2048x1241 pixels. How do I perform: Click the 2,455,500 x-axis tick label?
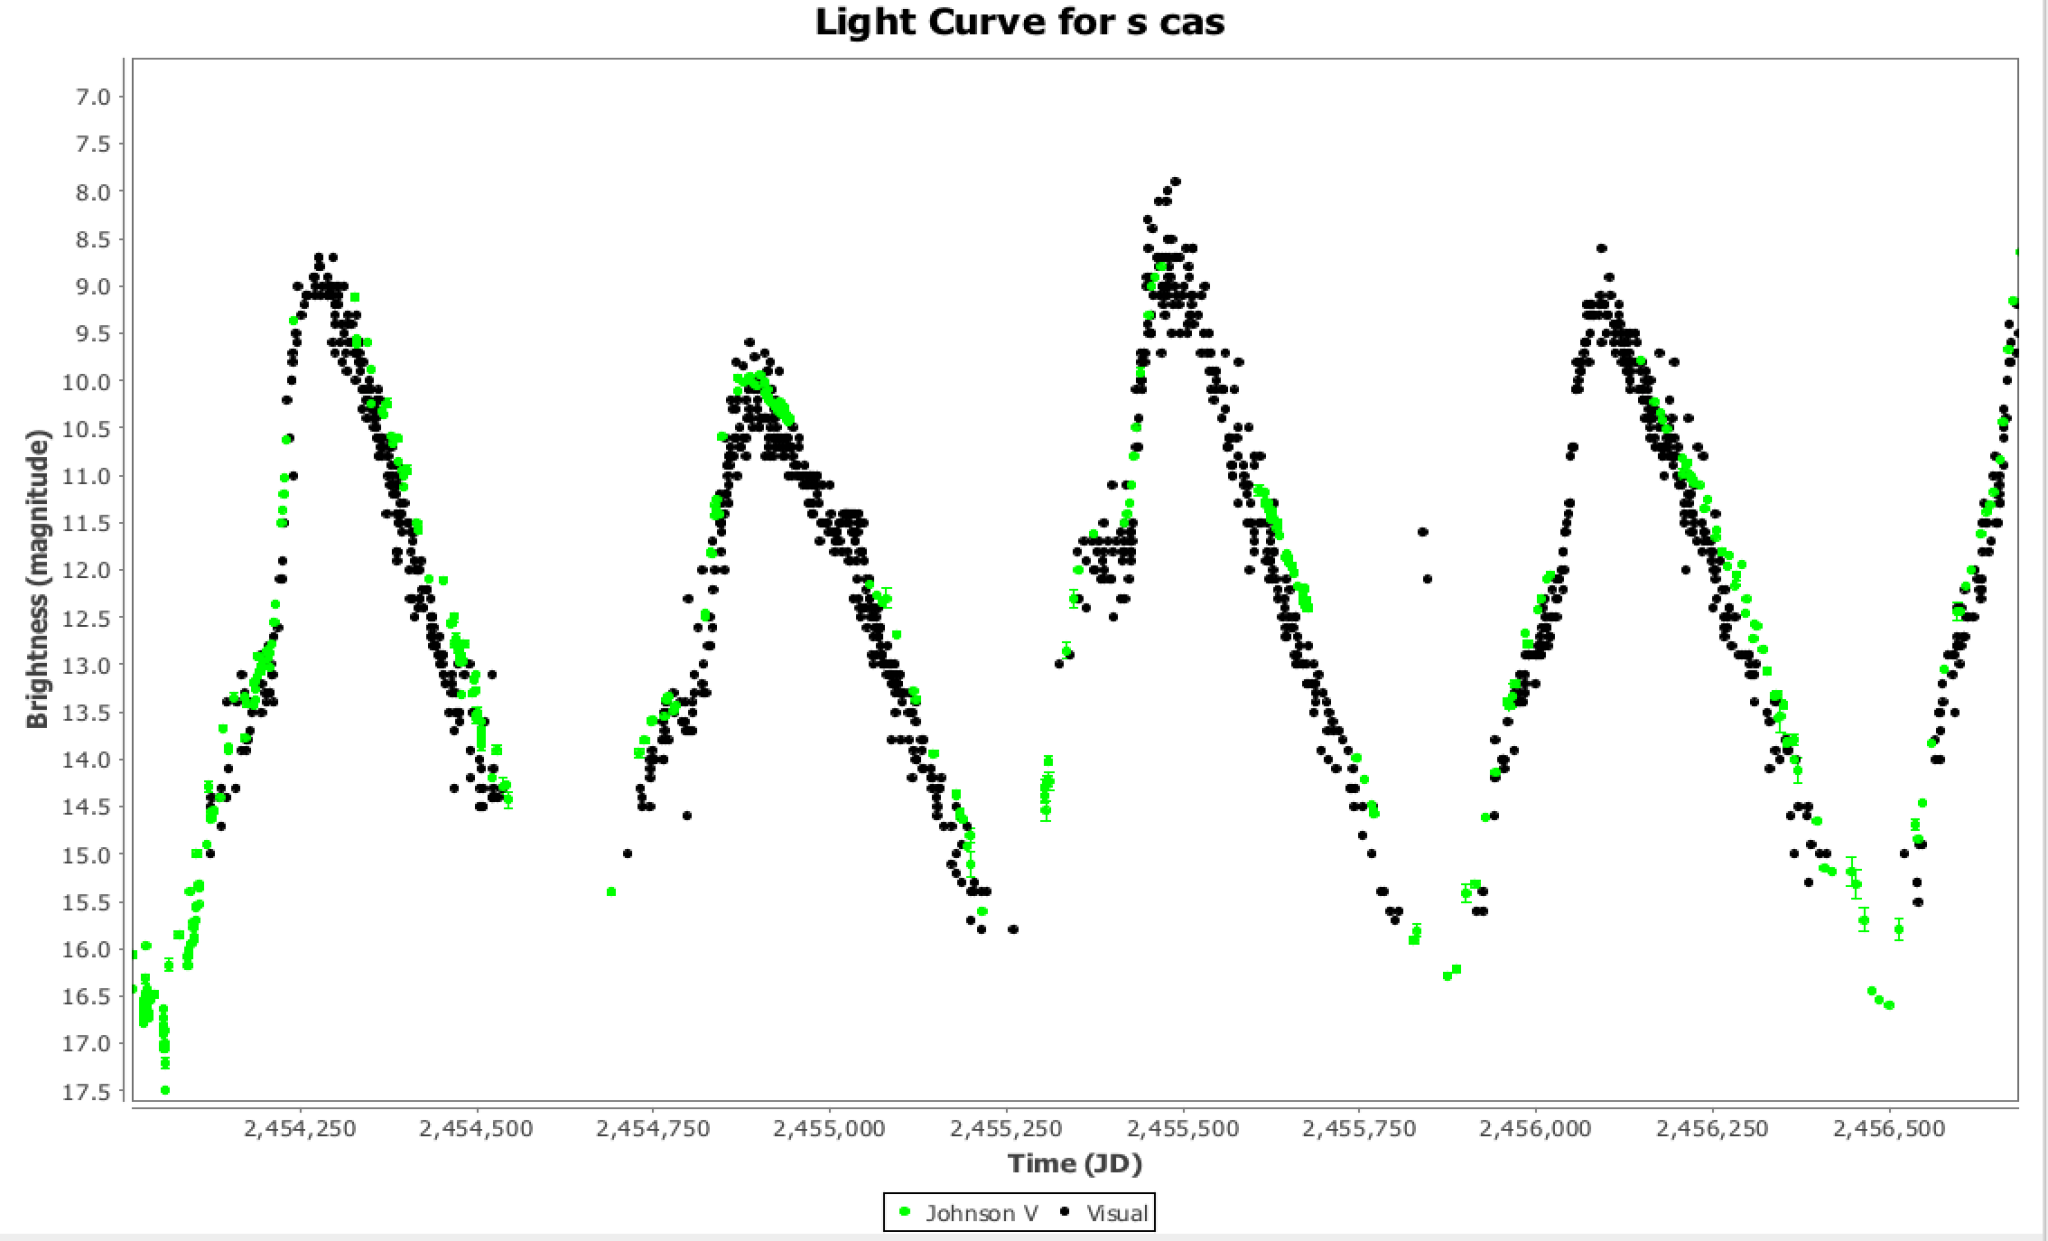pyautogui.click(x=1184, y=1129)
